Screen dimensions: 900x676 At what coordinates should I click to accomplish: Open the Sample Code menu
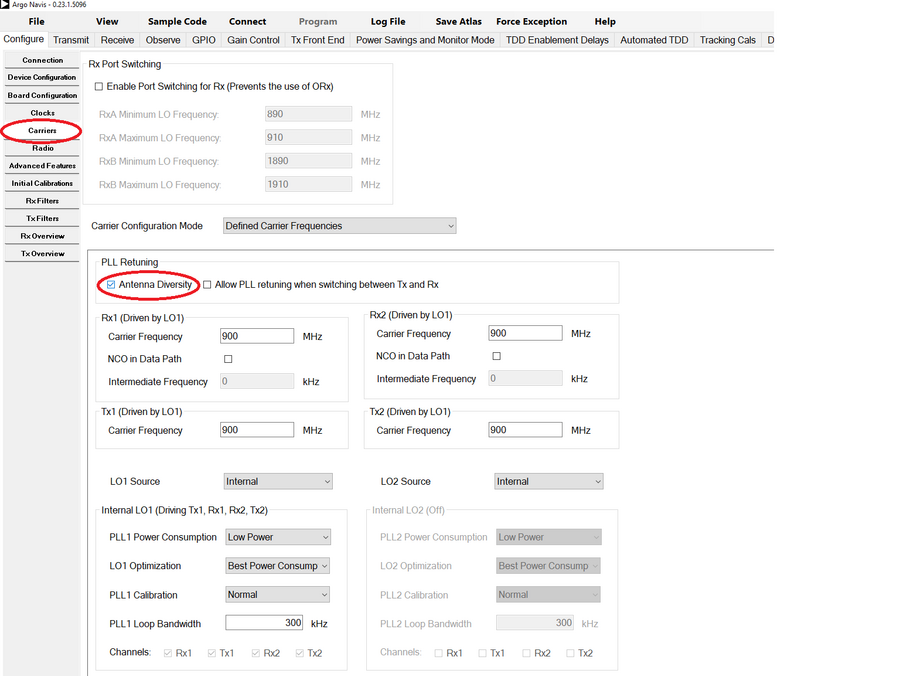point(177,21)
